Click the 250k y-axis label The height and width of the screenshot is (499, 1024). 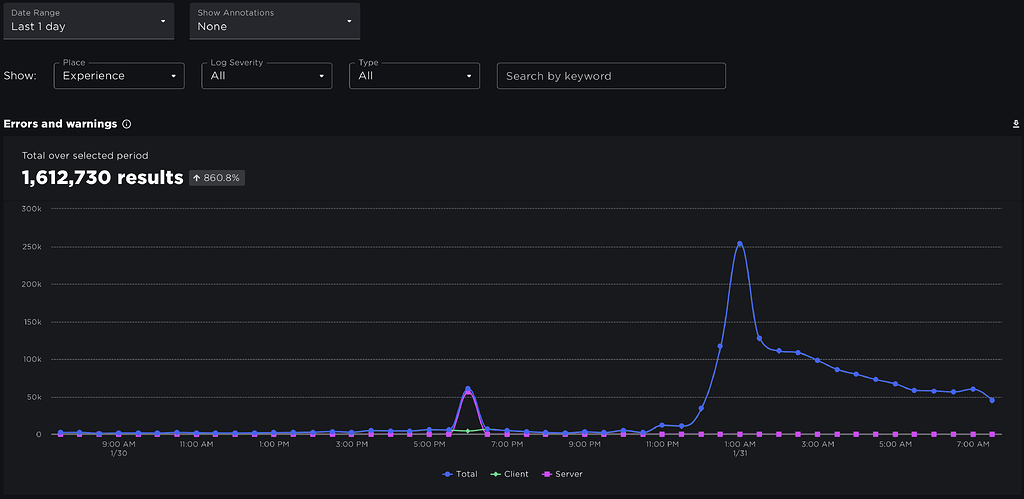[x=33, y=247]
